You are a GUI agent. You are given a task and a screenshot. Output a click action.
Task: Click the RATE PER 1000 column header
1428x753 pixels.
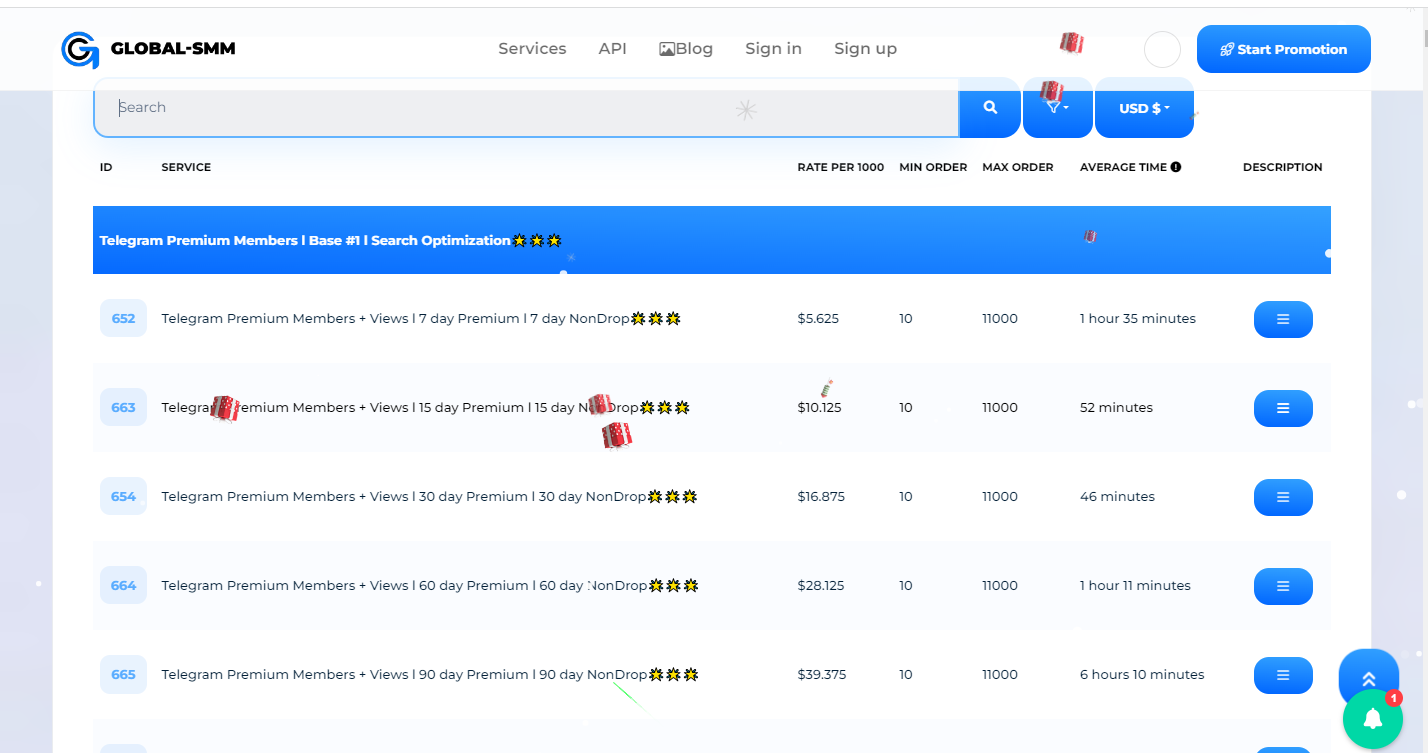click(841, 167)
